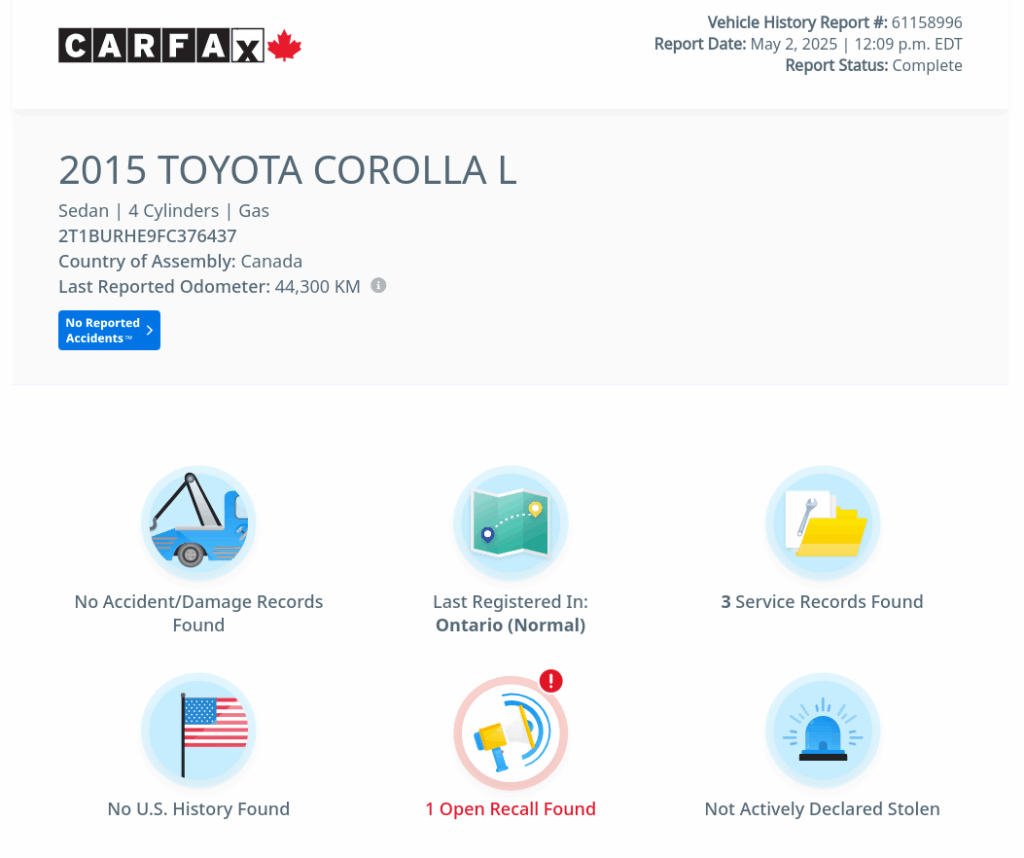This screenshot has height=858, width=1024.
Task: Click Report Status: Complete text
Action: point(874,65)
